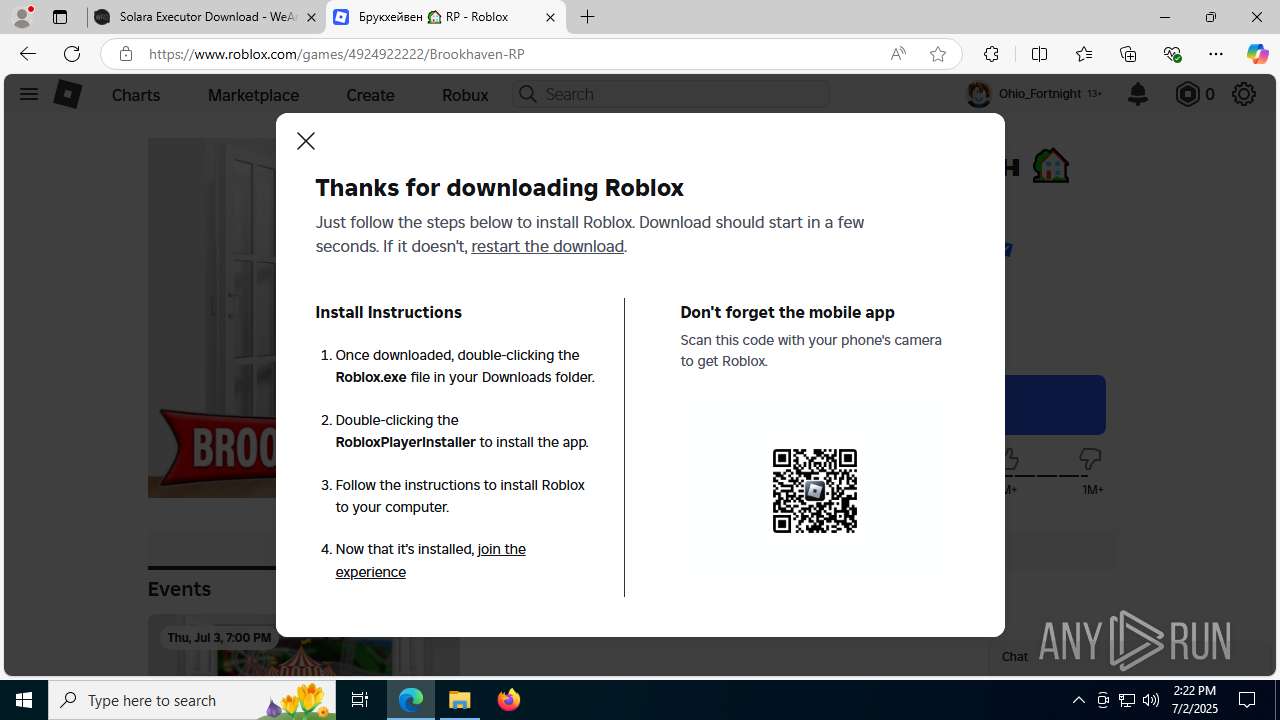Click the thumbs up like icon
The height and width of the screenshot is (720, 1280).
click(x=1008, y=459)
